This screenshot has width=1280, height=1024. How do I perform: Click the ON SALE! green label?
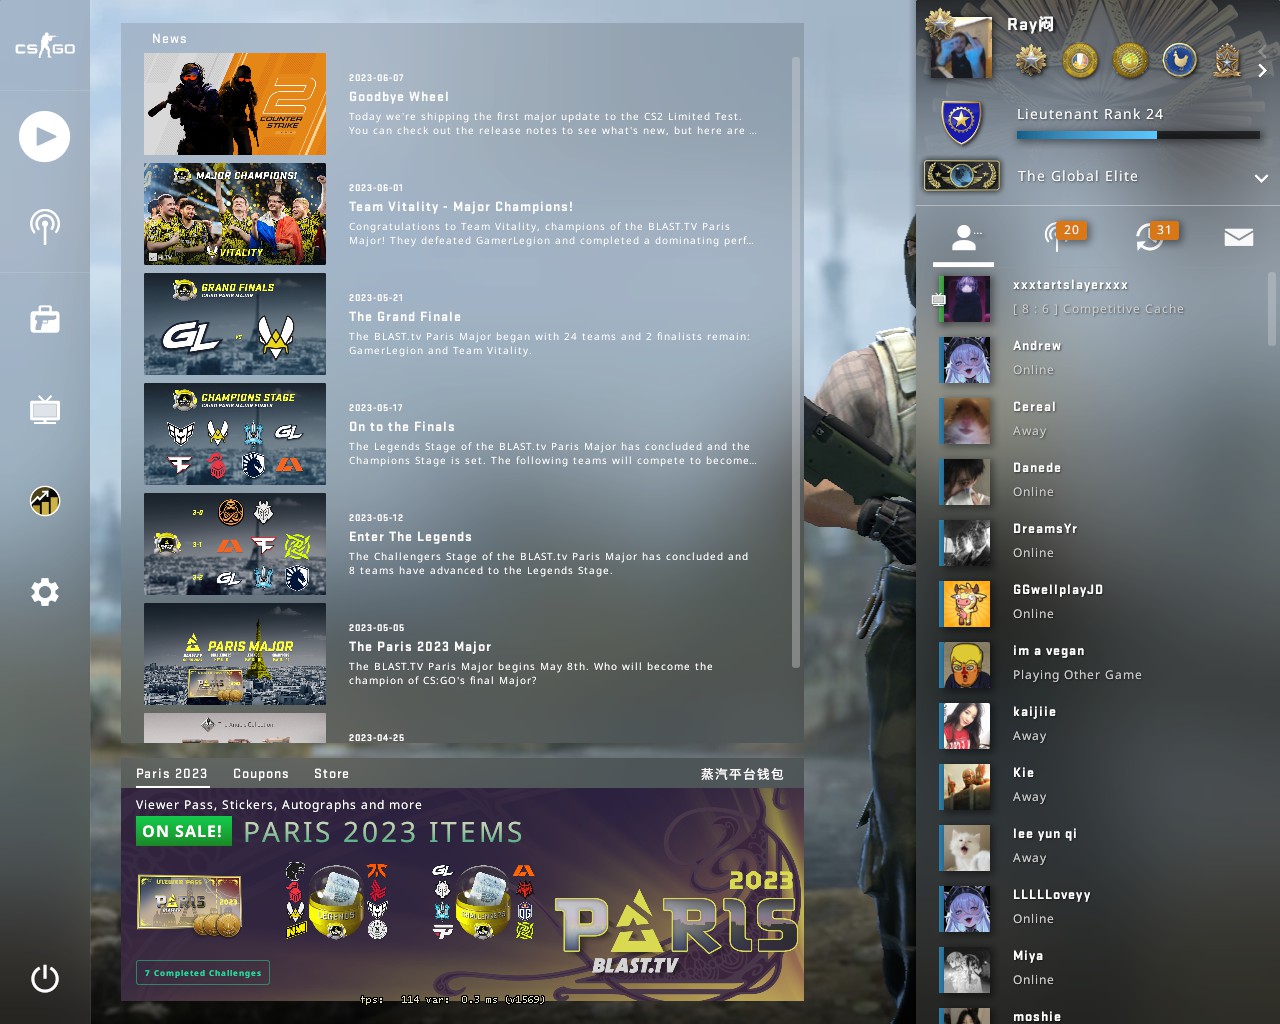pyautogui.click(x=183, y=831)
